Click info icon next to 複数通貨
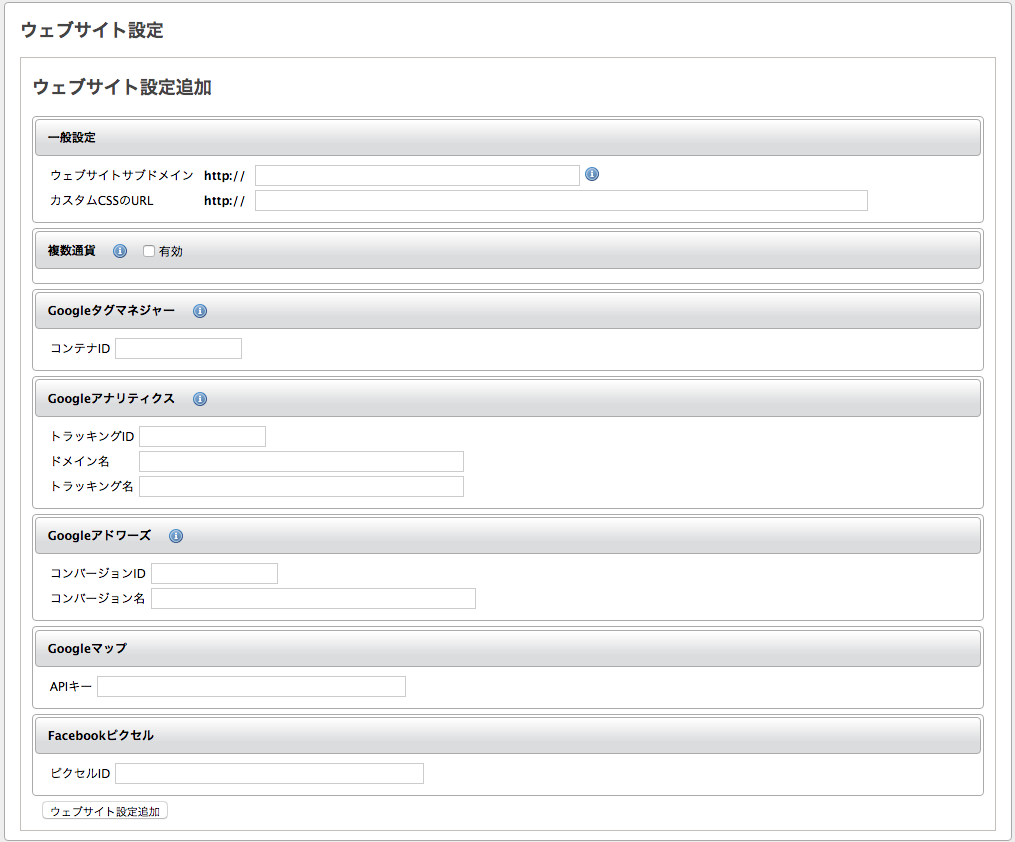 click(x=120, y=251)
